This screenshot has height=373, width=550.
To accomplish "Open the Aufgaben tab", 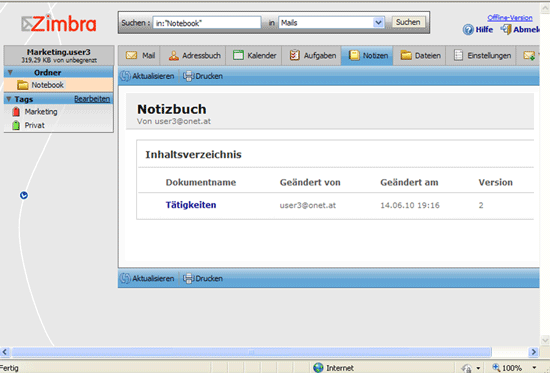I will 312,55.
